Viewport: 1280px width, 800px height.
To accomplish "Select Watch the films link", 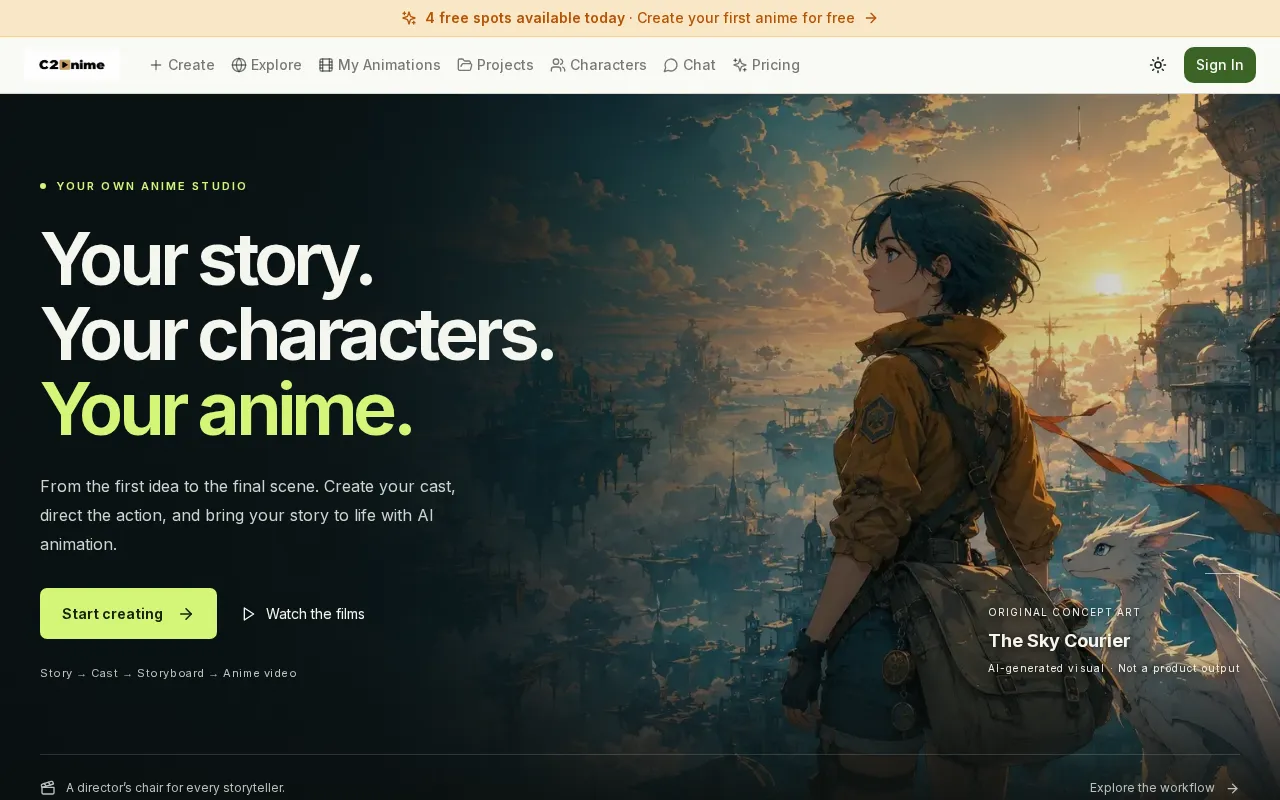I will [x=303, y=614].
